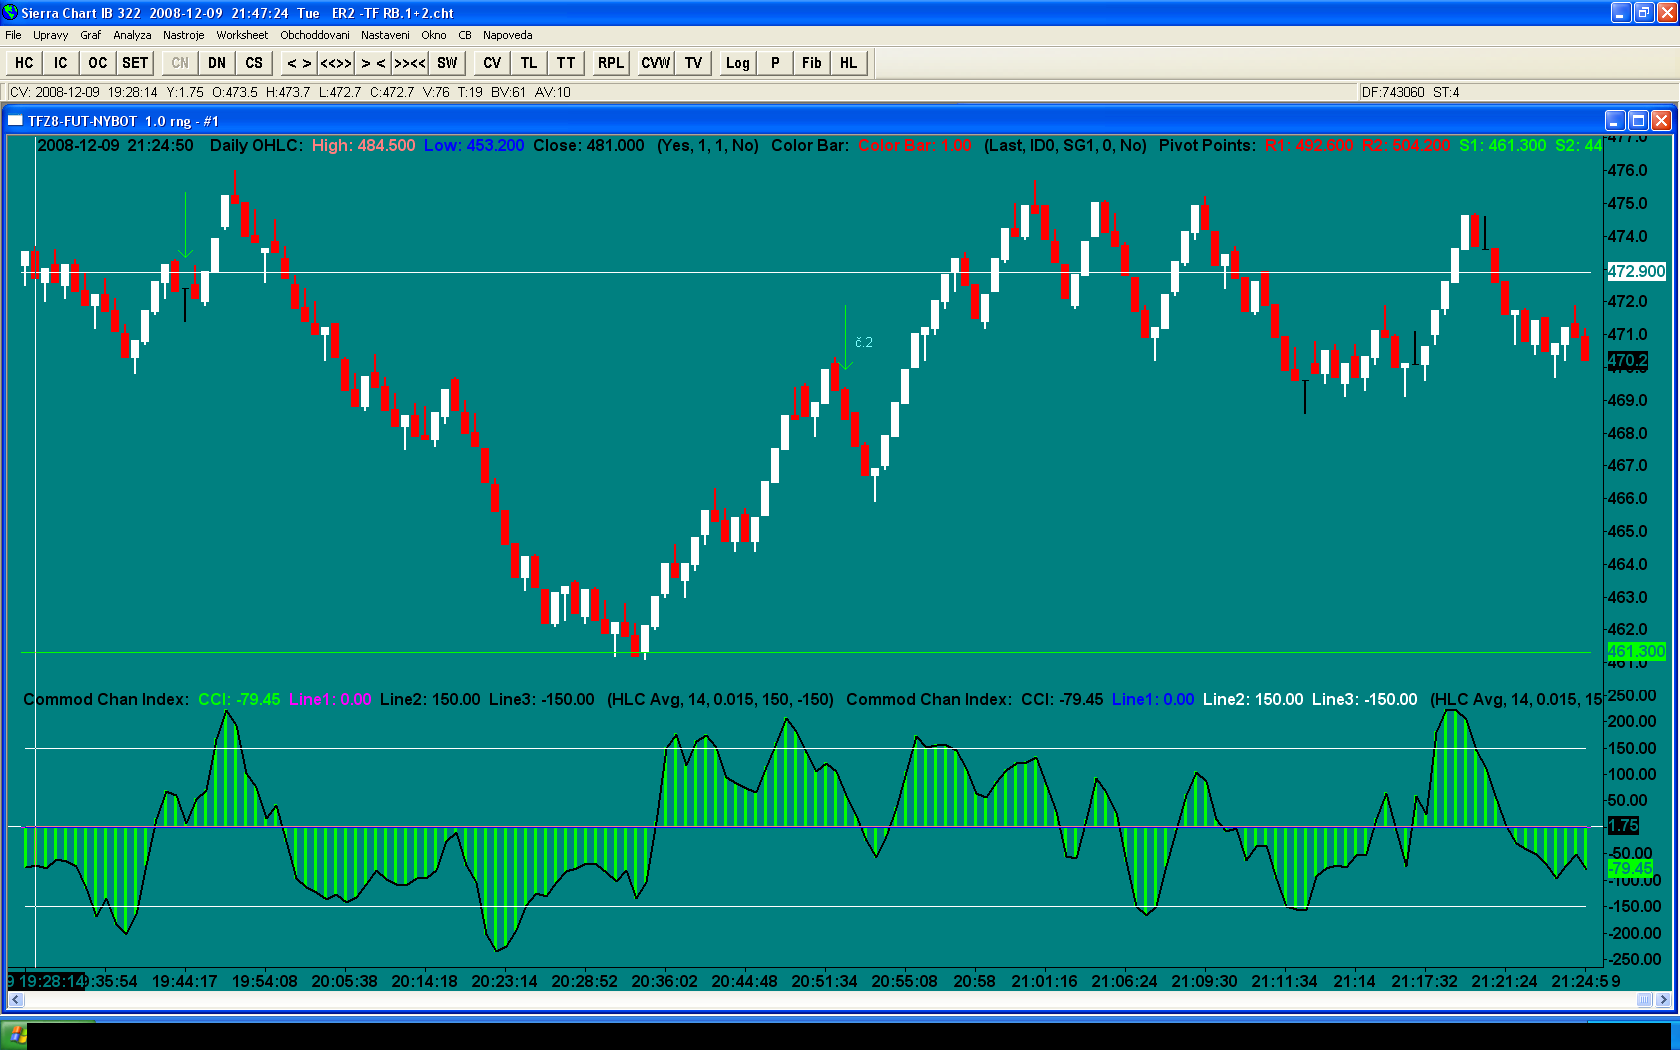This screenshot has height=1050, width=1680.
Task: Toggle the CVW toolbar button
Action: coord(655,63)
